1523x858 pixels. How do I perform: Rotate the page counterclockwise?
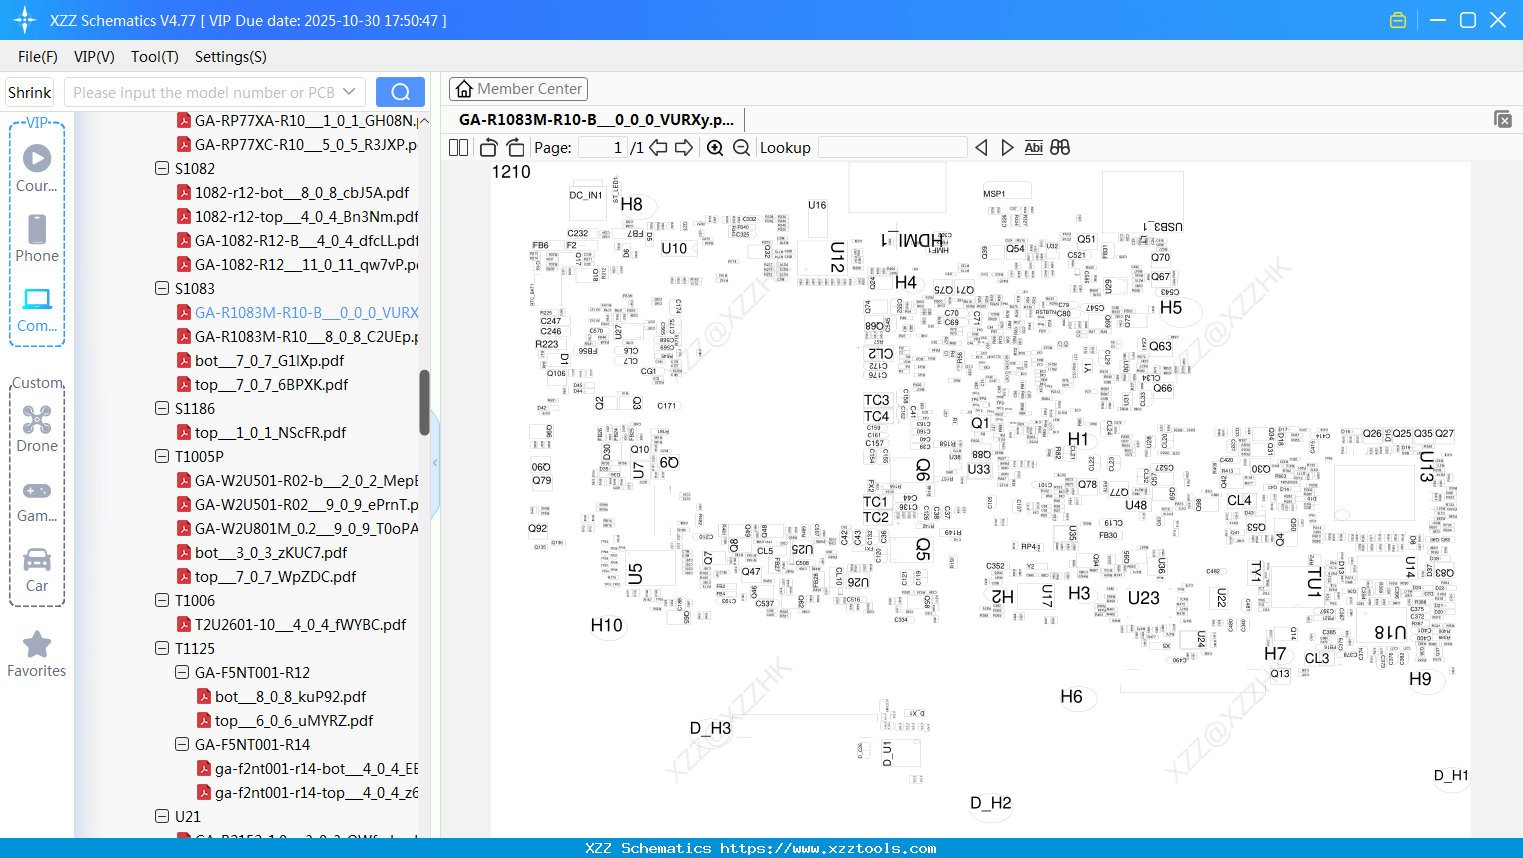[488, 148]
